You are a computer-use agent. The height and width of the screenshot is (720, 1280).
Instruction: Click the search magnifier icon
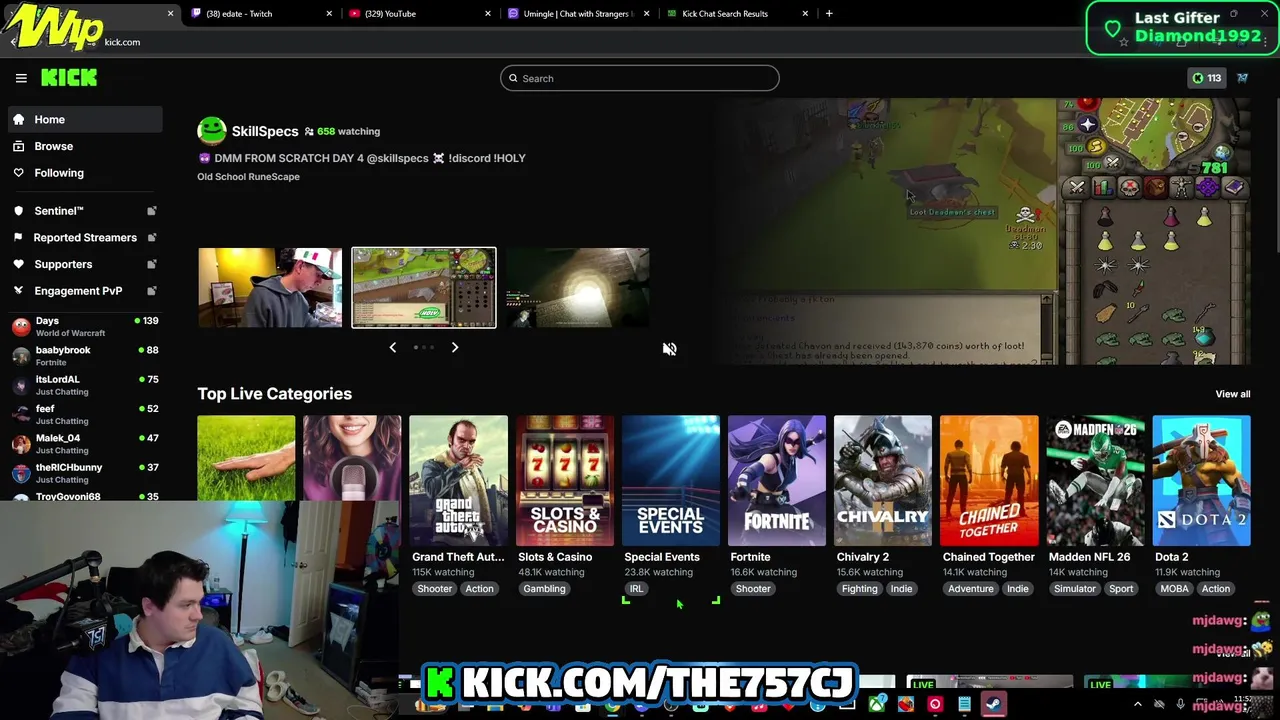click(513, 78)
